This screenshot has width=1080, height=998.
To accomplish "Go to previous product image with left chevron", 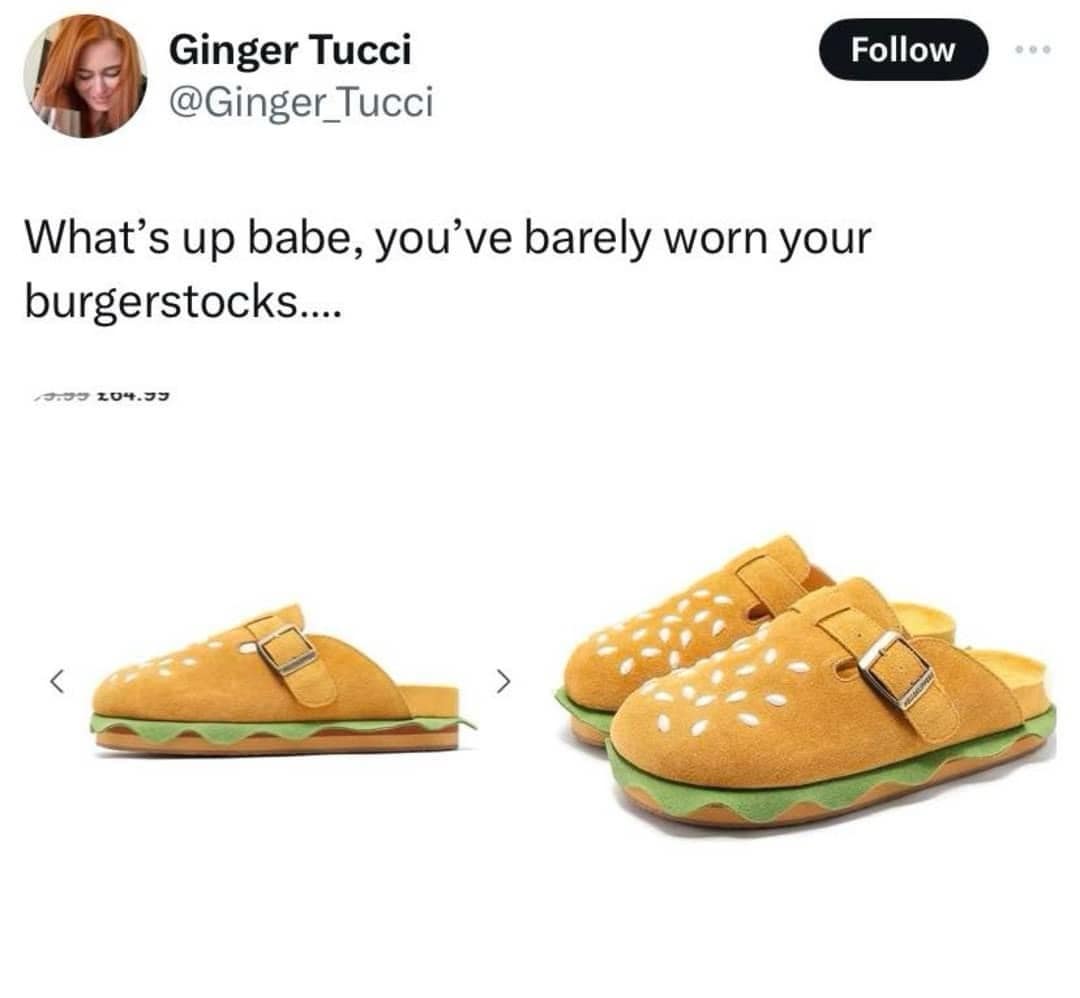I will tap(58, 681).
